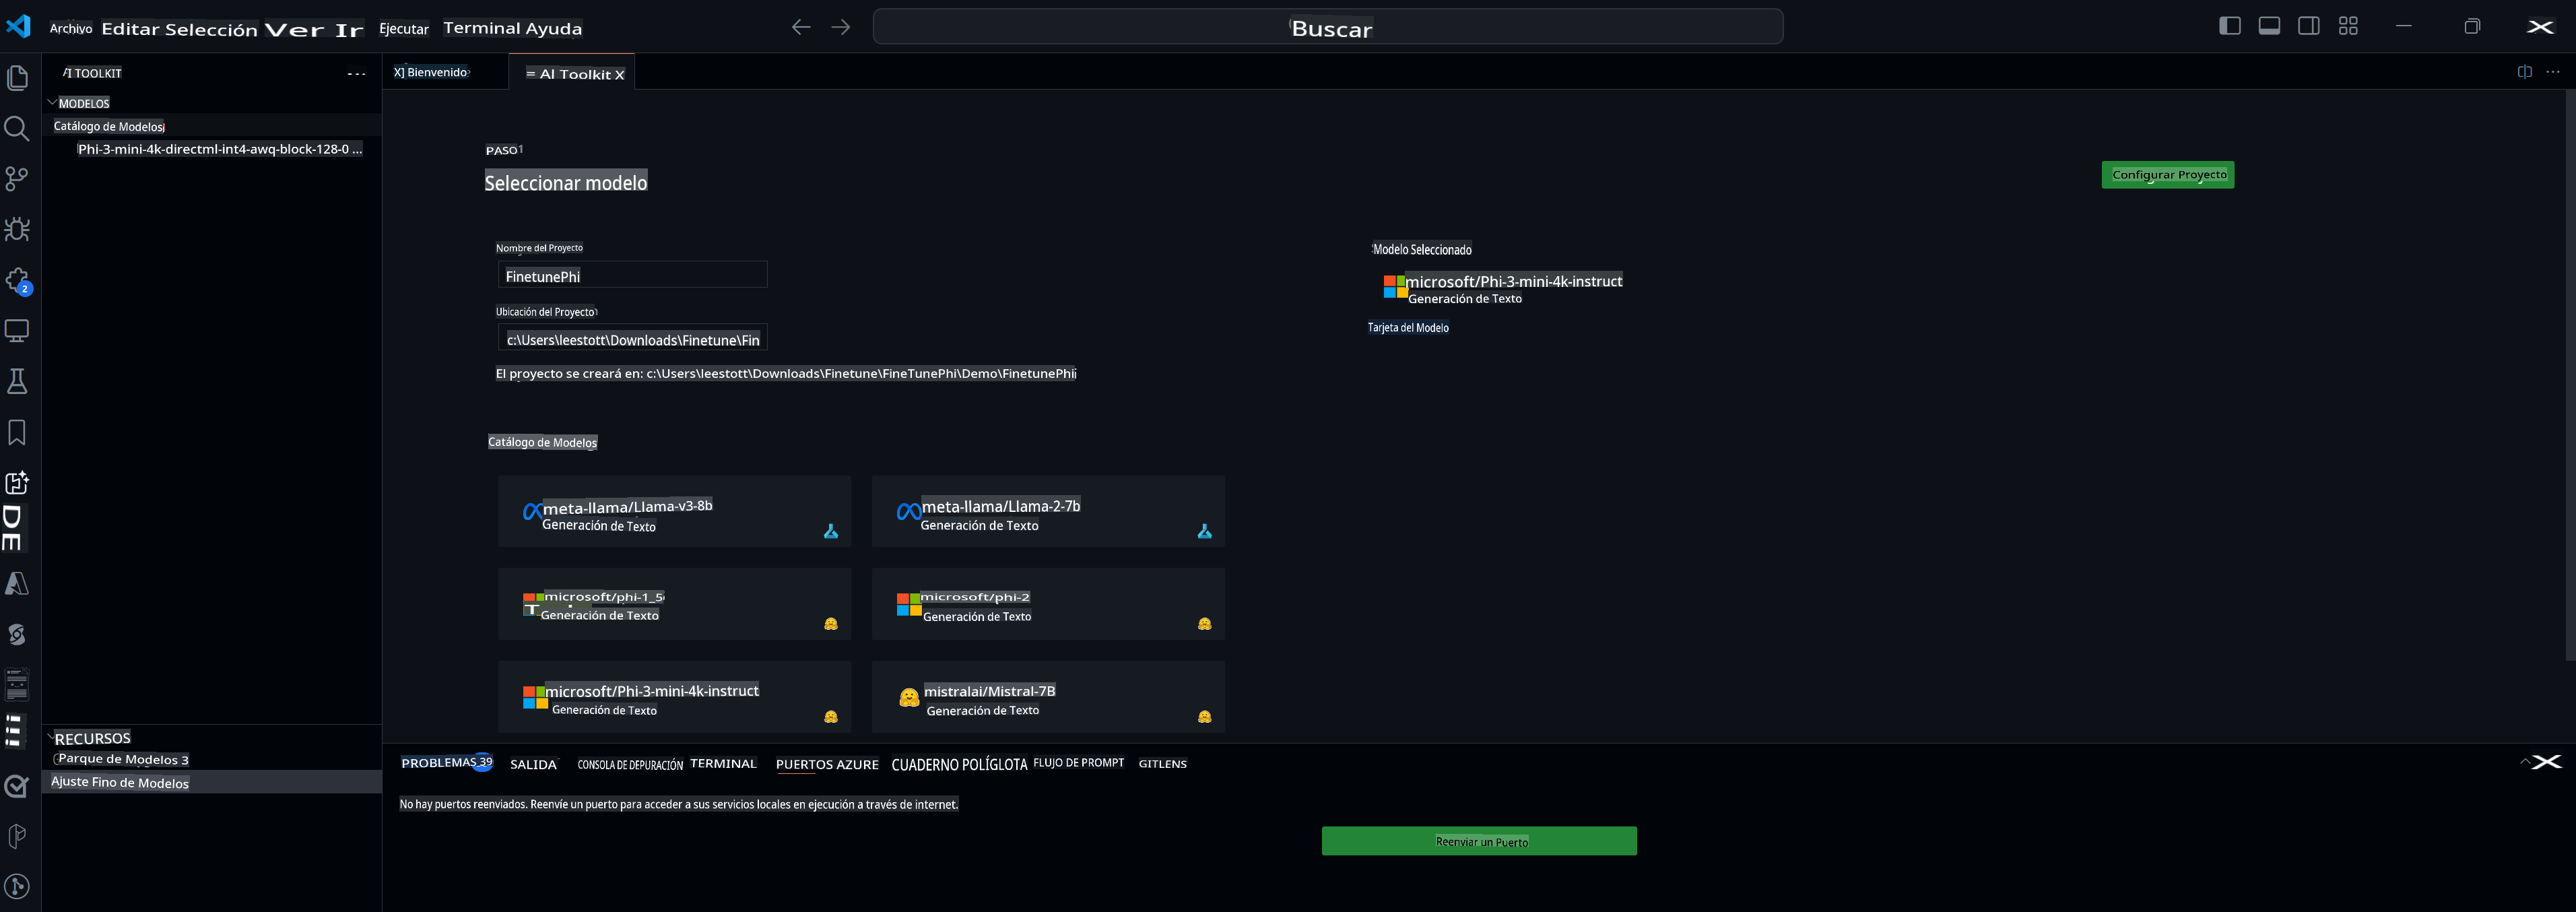Open the Selección menu
The width and height of the screenshot is (2576, 912).
211,29
